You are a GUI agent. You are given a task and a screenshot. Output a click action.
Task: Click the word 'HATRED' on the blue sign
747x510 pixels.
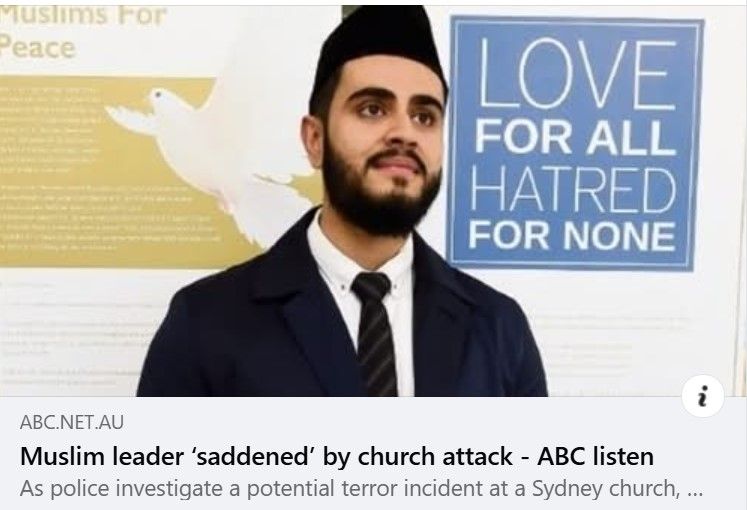(574, 189)
